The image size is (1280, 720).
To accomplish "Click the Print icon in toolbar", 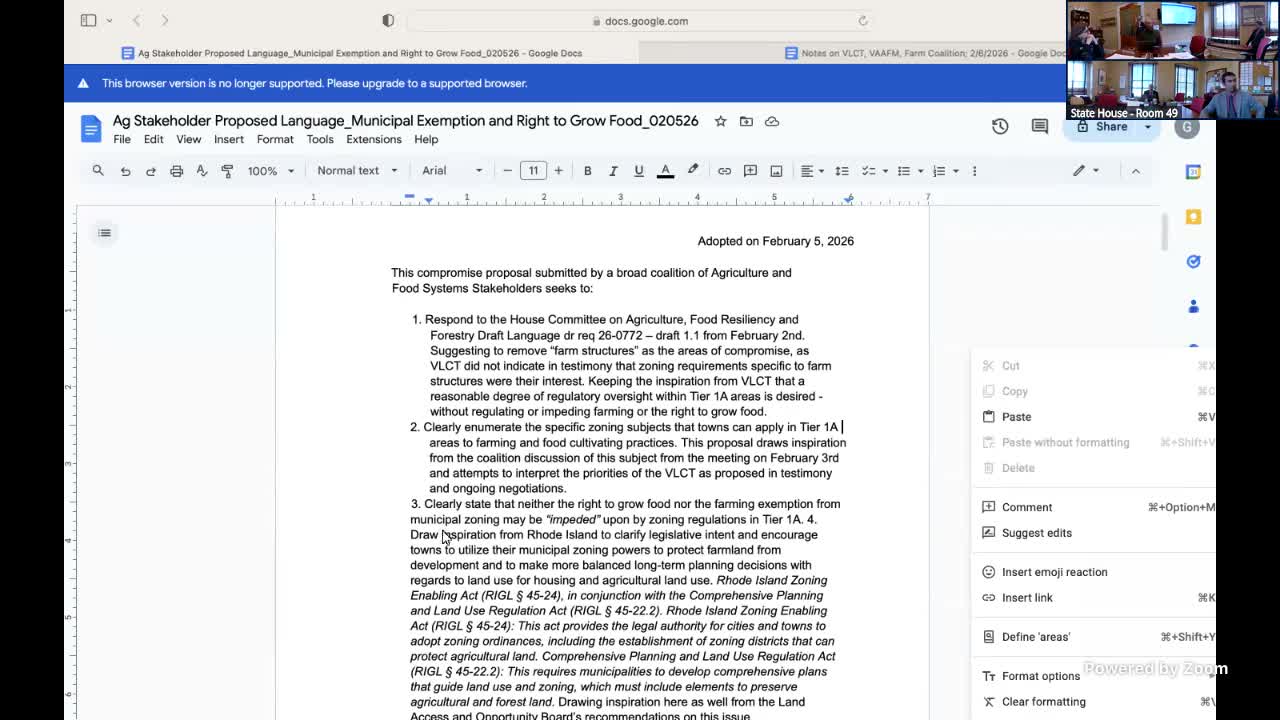I will click(176, 171).
